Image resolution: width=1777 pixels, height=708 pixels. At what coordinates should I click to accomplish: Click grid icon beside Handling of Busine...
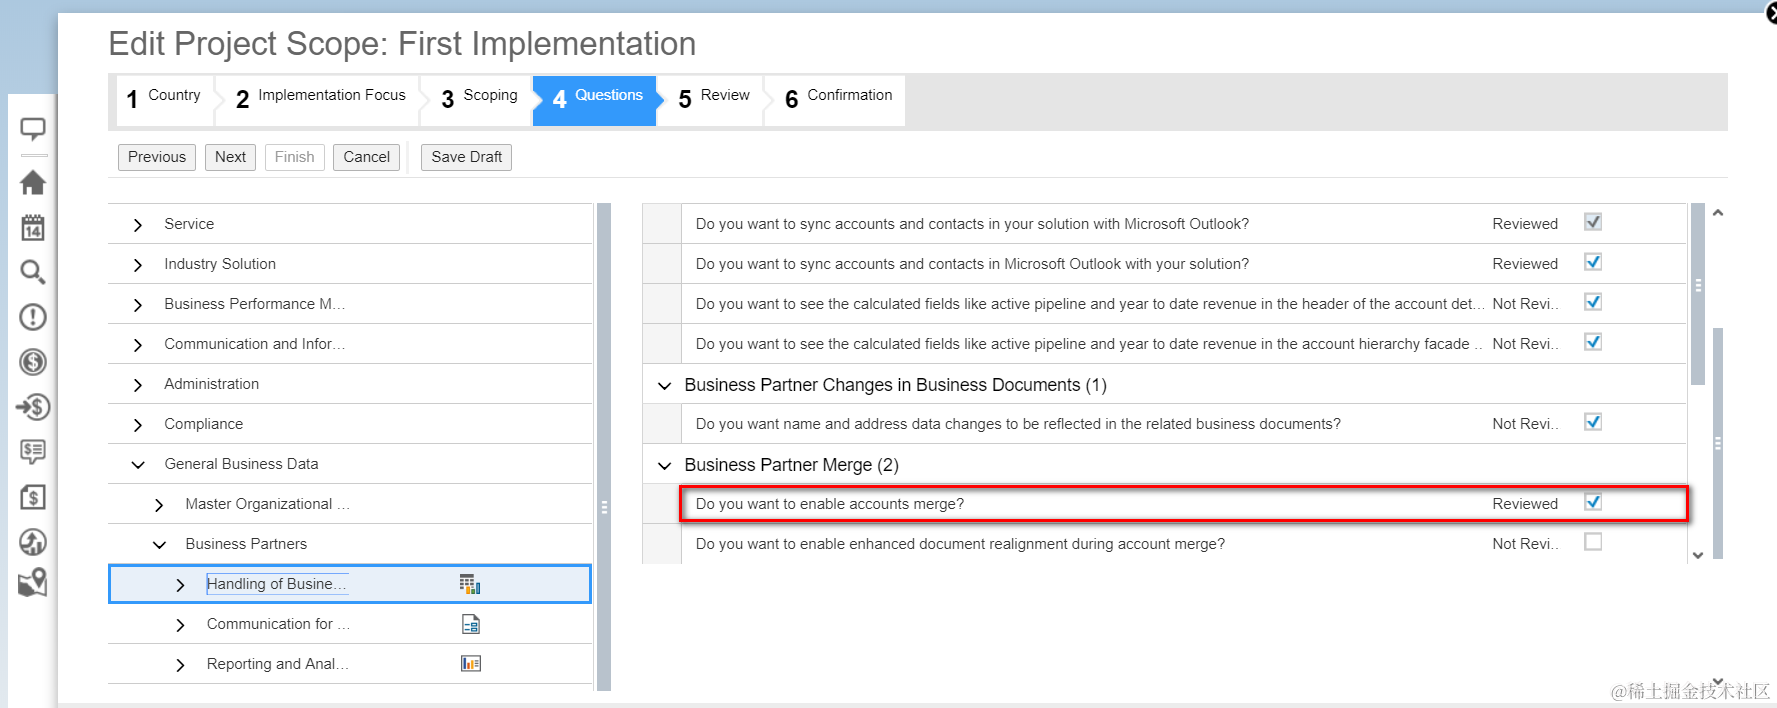(x=470, y=584)
